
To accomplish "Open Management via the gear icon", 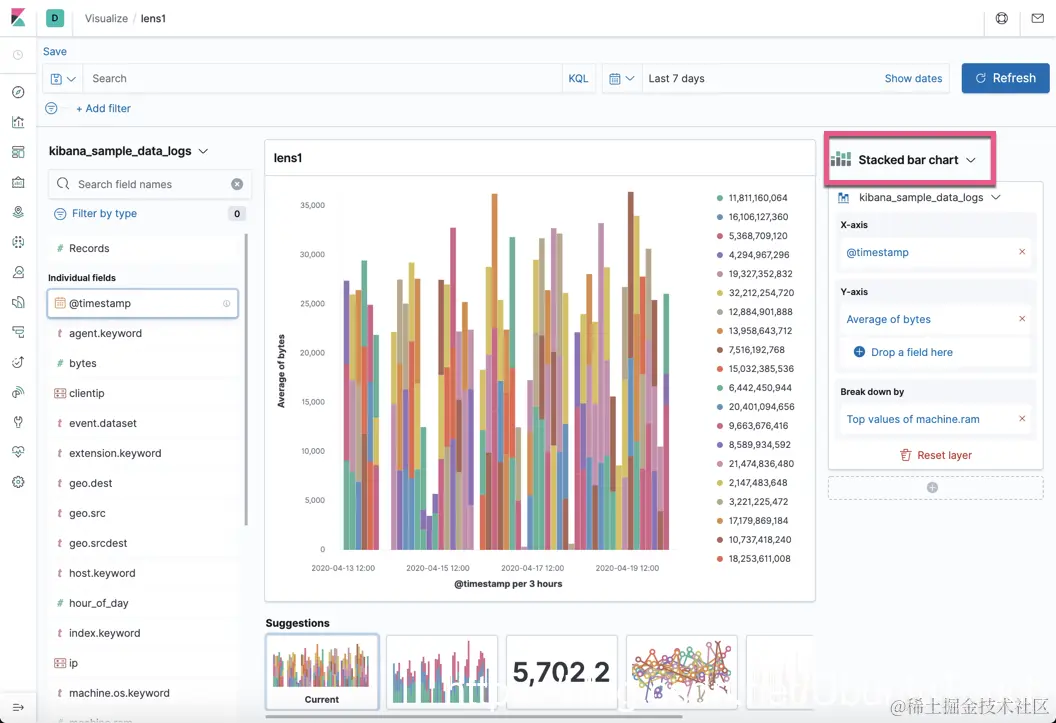I will tap(18, 482).
